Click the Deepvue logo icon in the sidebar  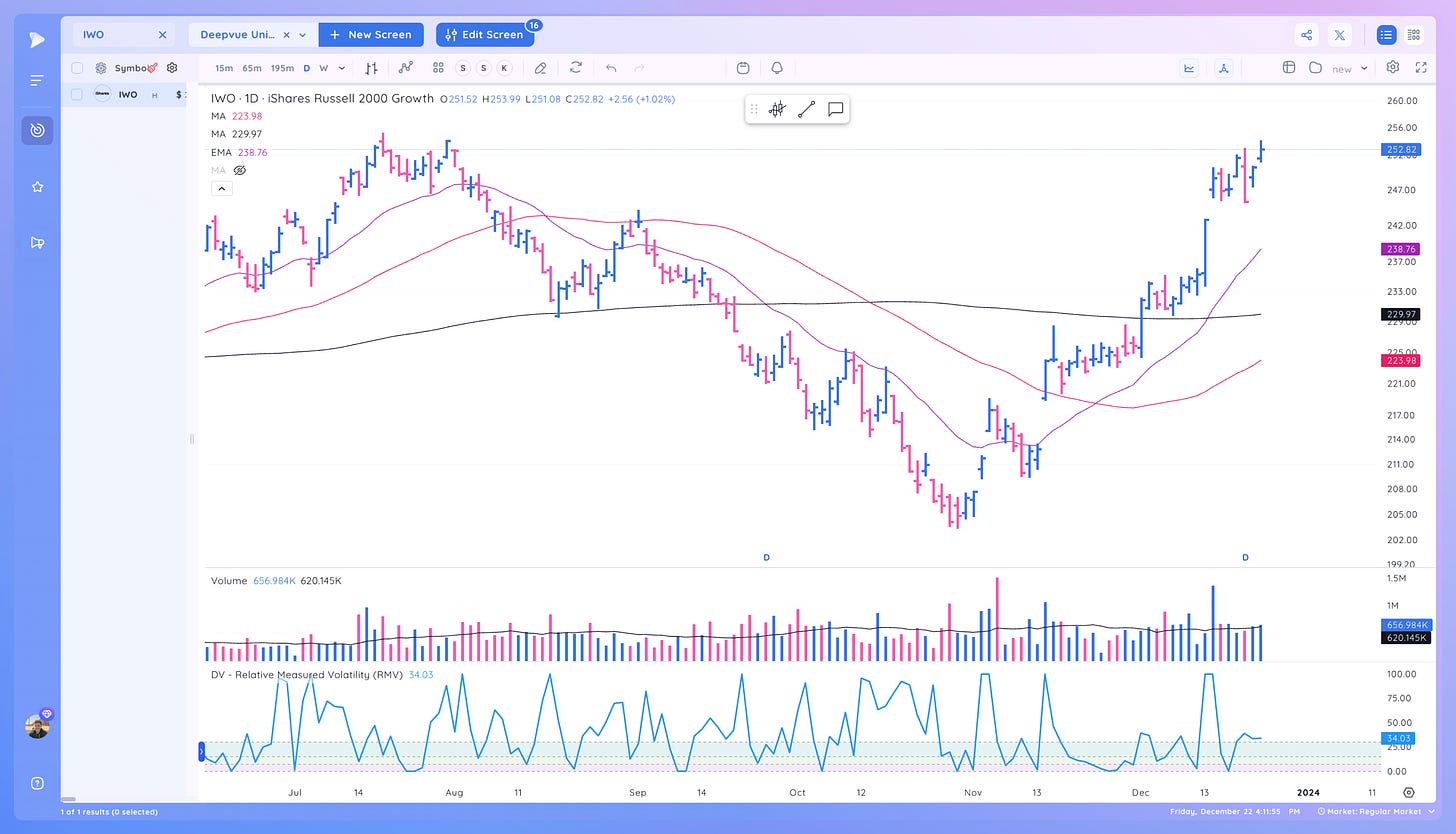[x=37, y=39]
